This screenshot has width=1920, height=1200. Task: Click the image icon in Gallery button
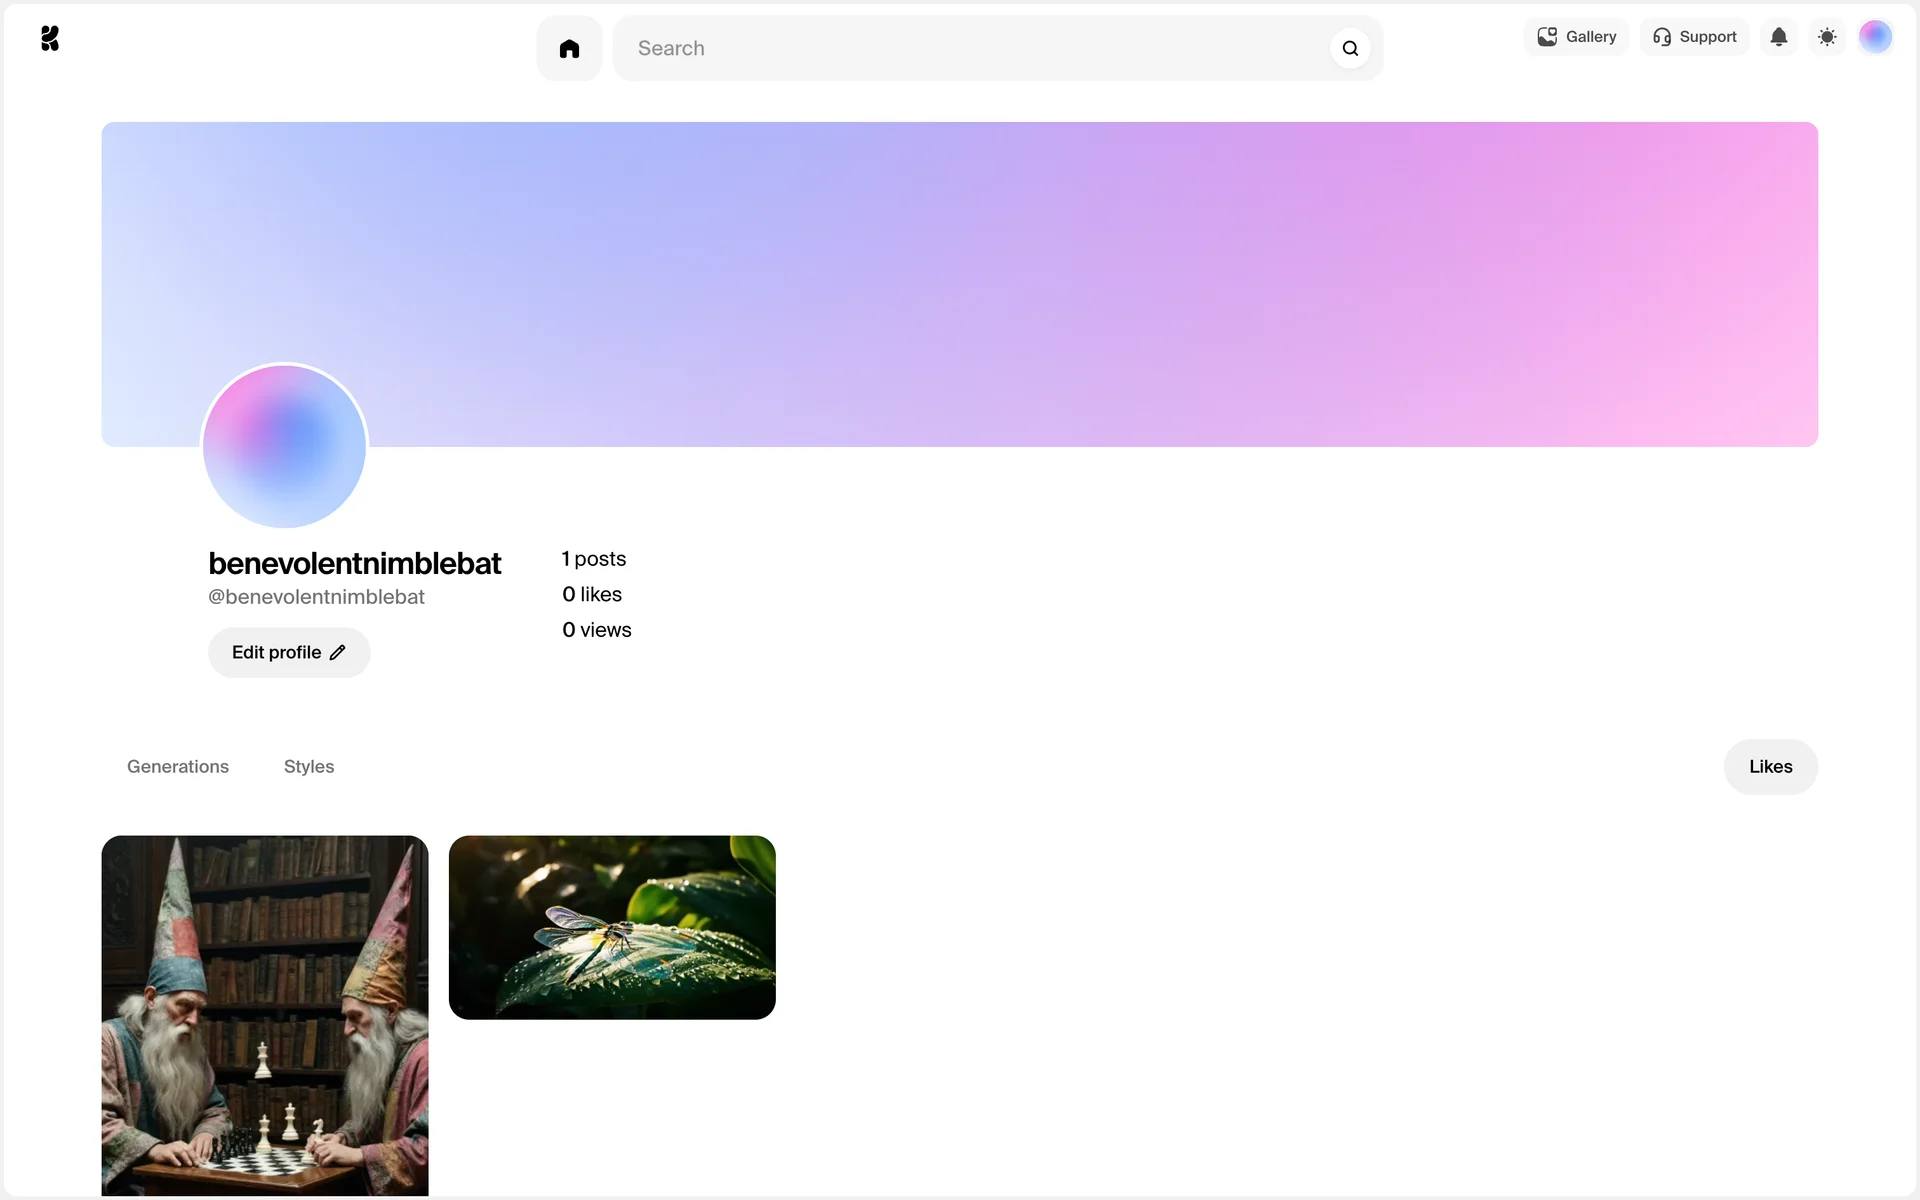[x=1547, y=37]
